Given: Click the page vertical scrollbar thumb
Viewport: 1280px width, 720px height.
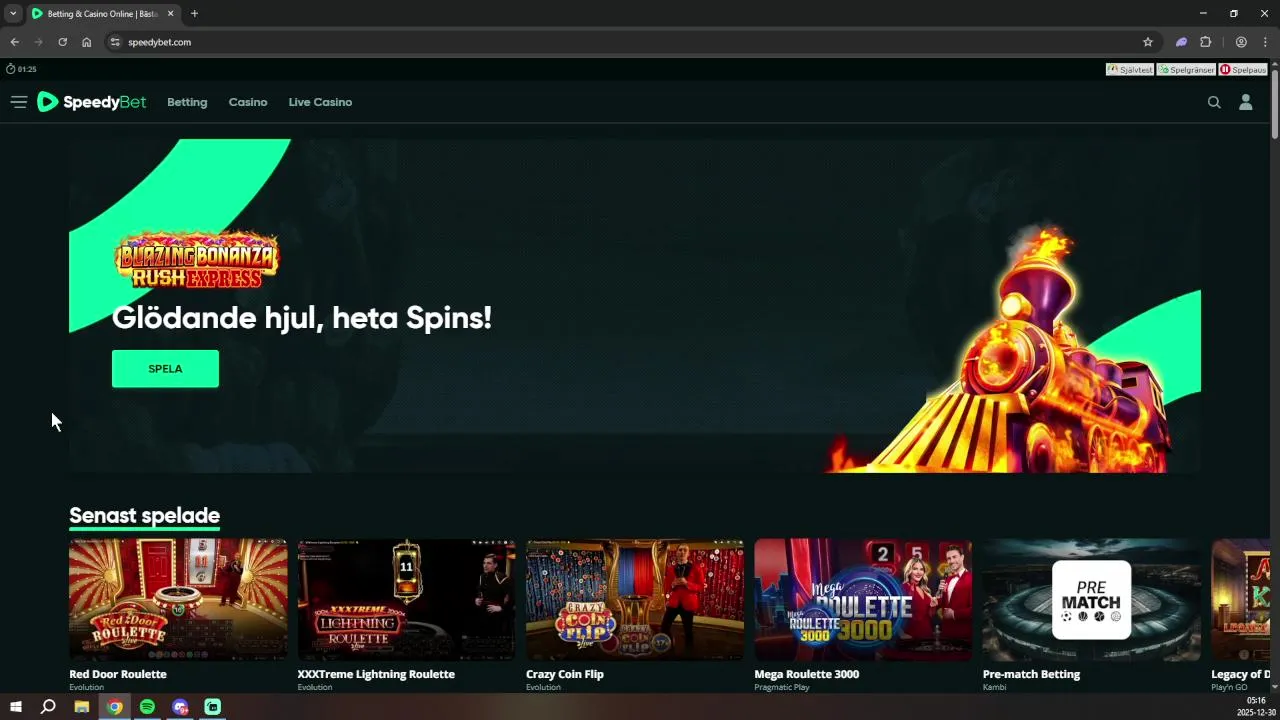Looking at the screenshot, I should (x=1275, y=102).
